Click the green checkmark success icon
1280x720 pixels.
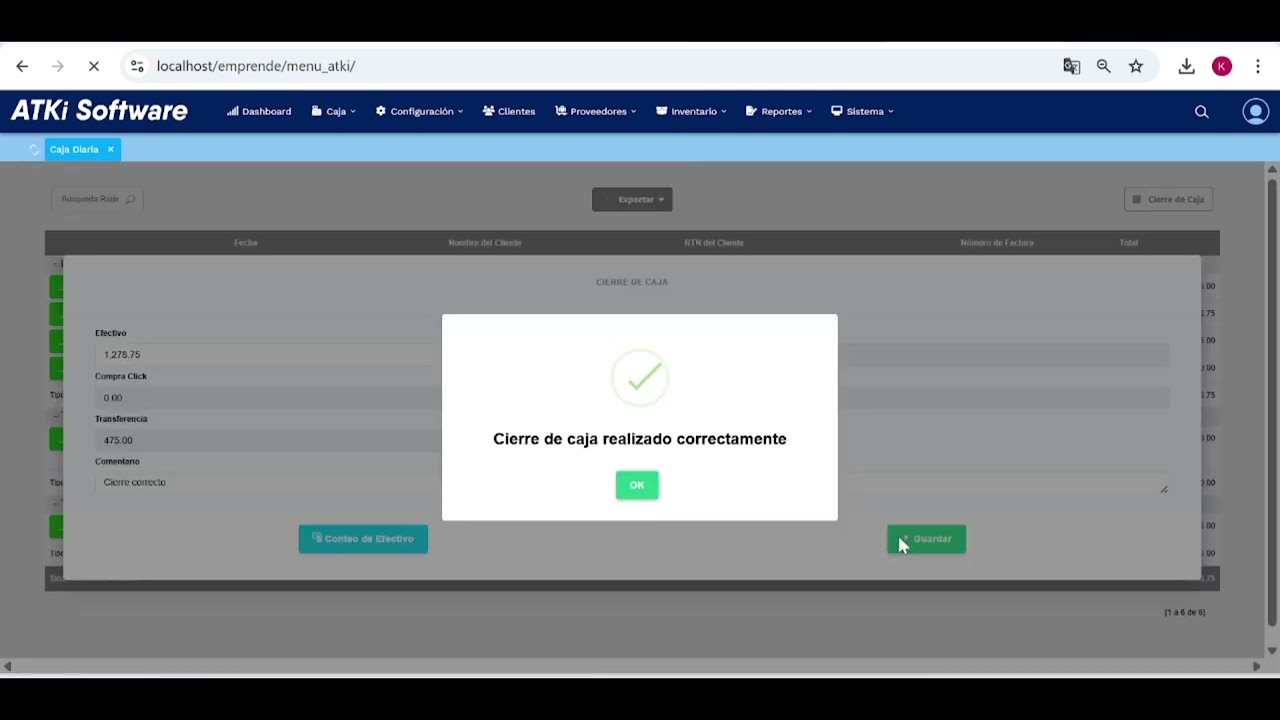click(x=640, y=378)
